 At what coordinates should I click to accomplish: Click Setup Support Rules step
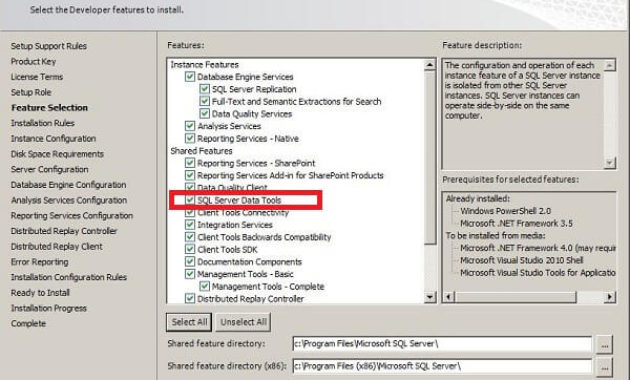pos(49,46)
